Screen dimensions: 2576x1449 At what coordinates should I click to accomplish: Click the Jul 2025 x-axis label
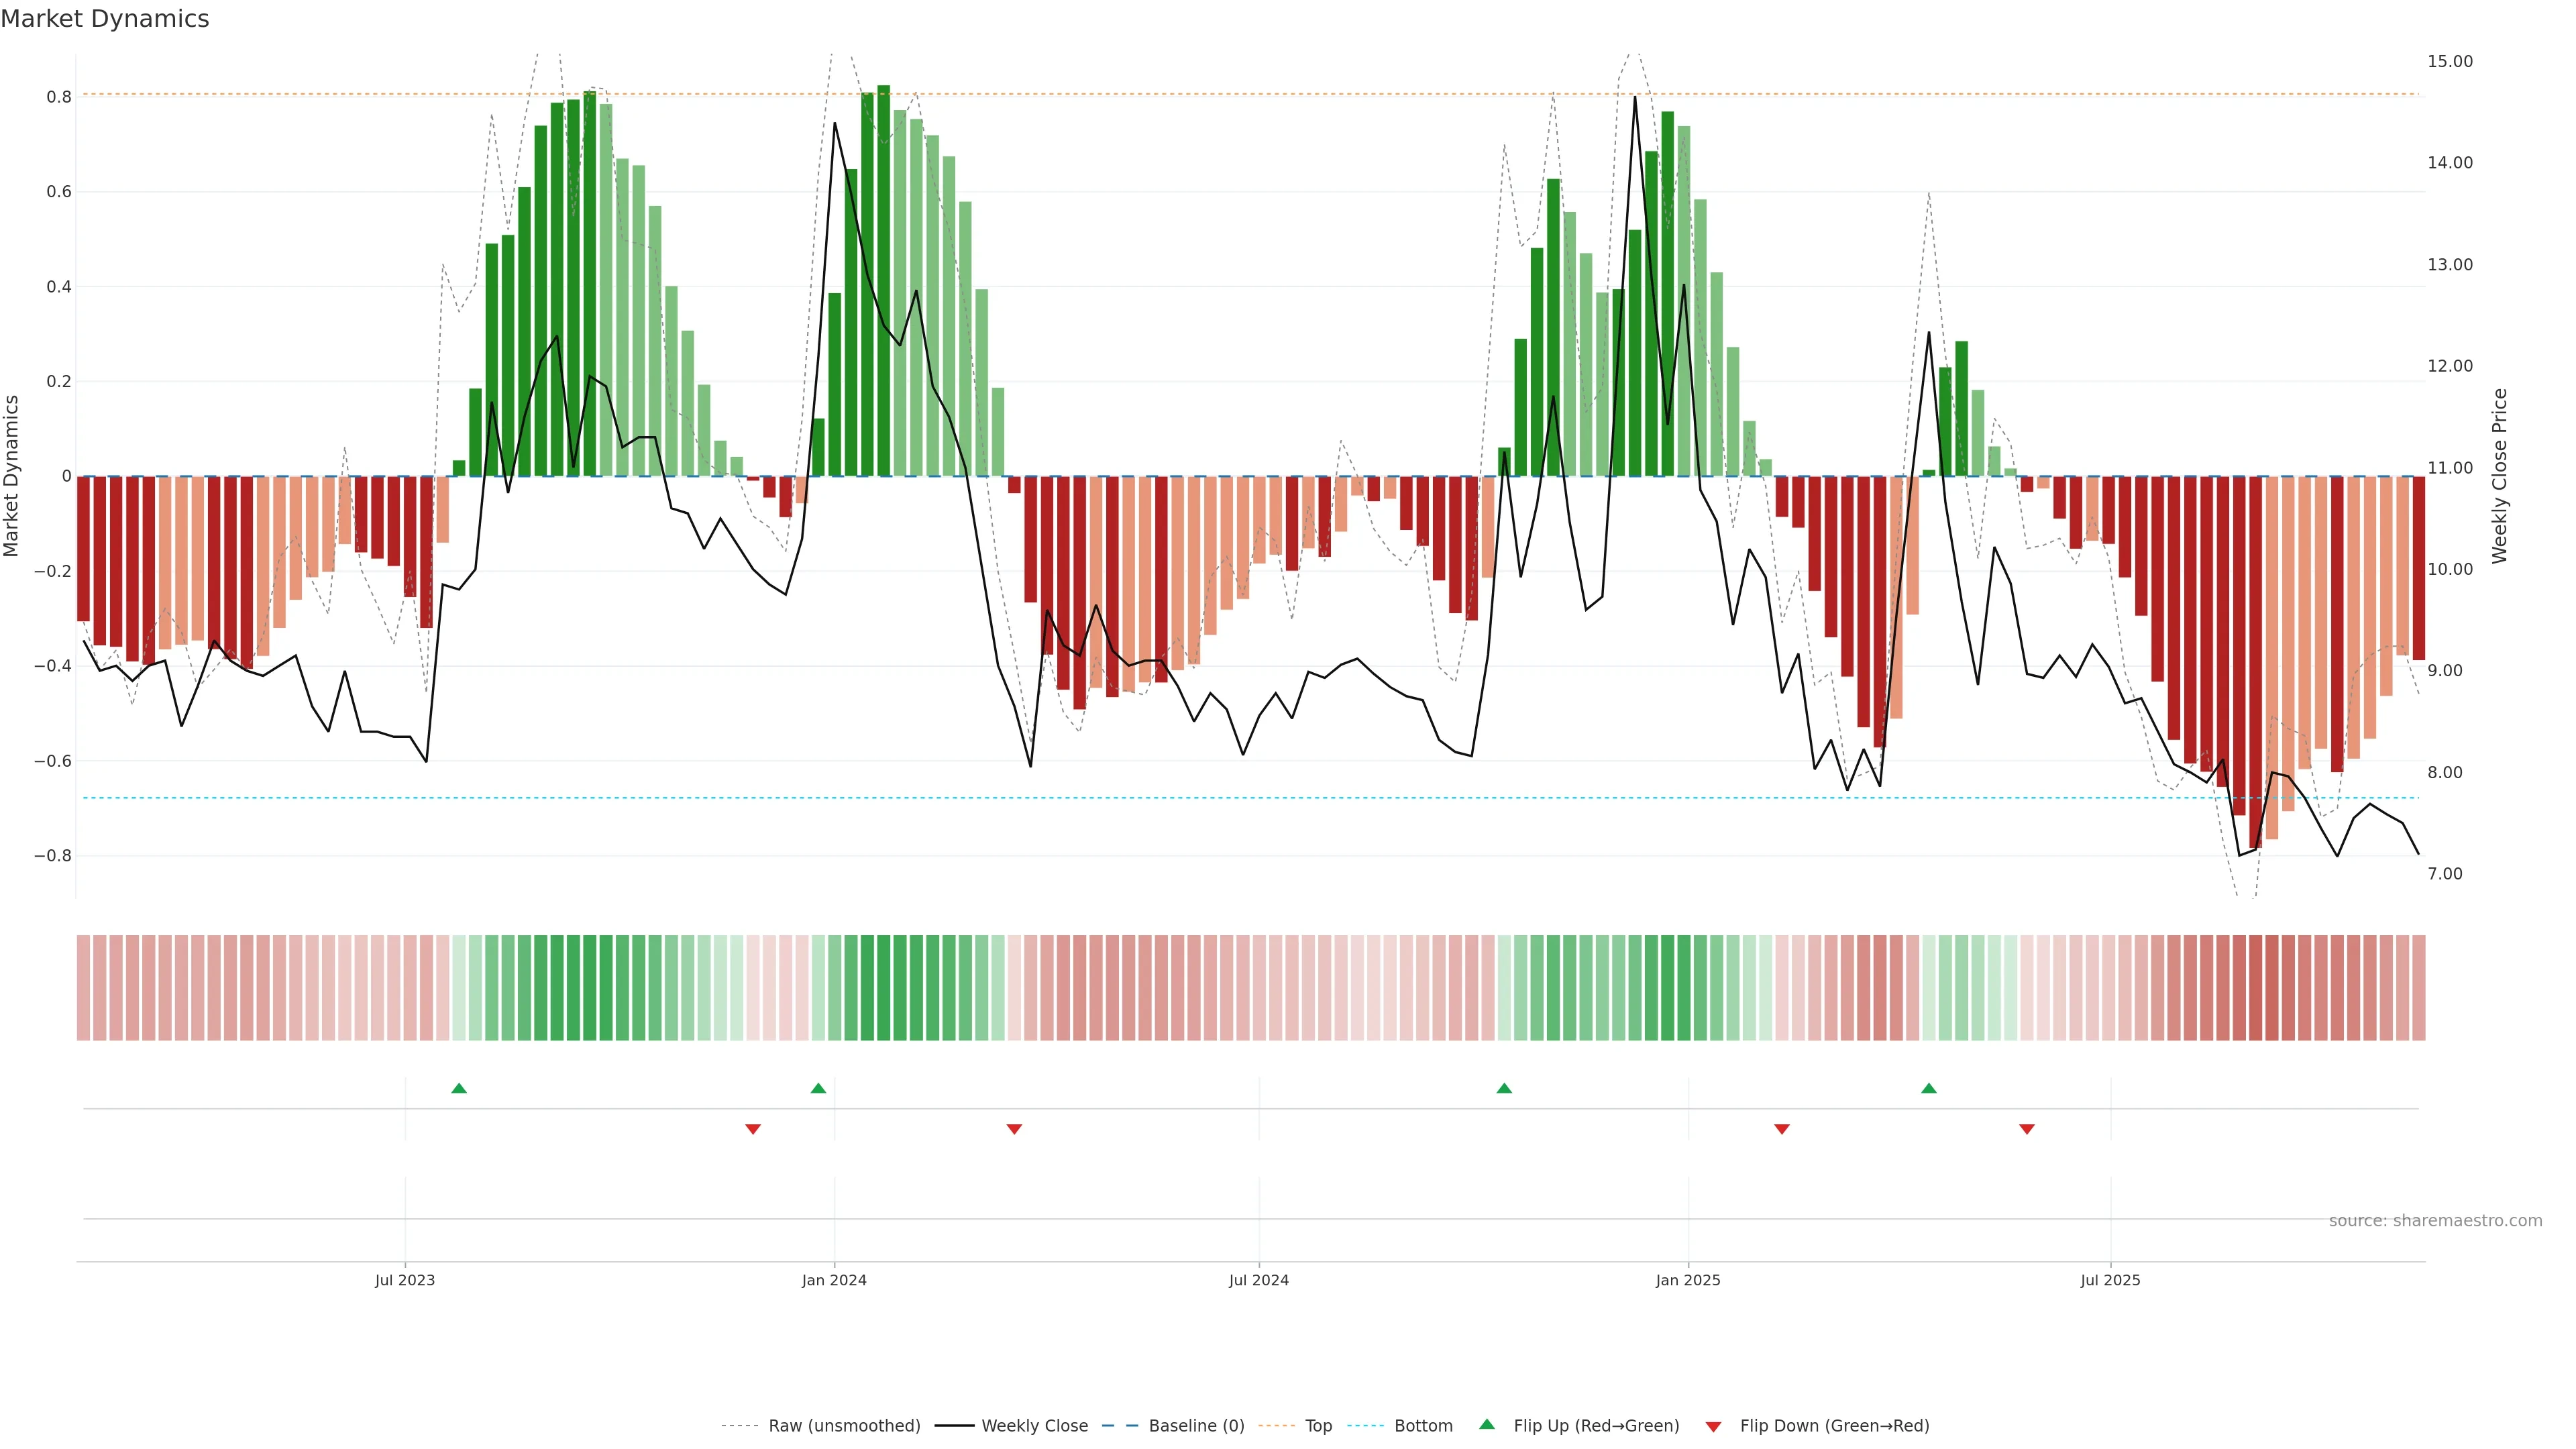tap(2110, 1280)
